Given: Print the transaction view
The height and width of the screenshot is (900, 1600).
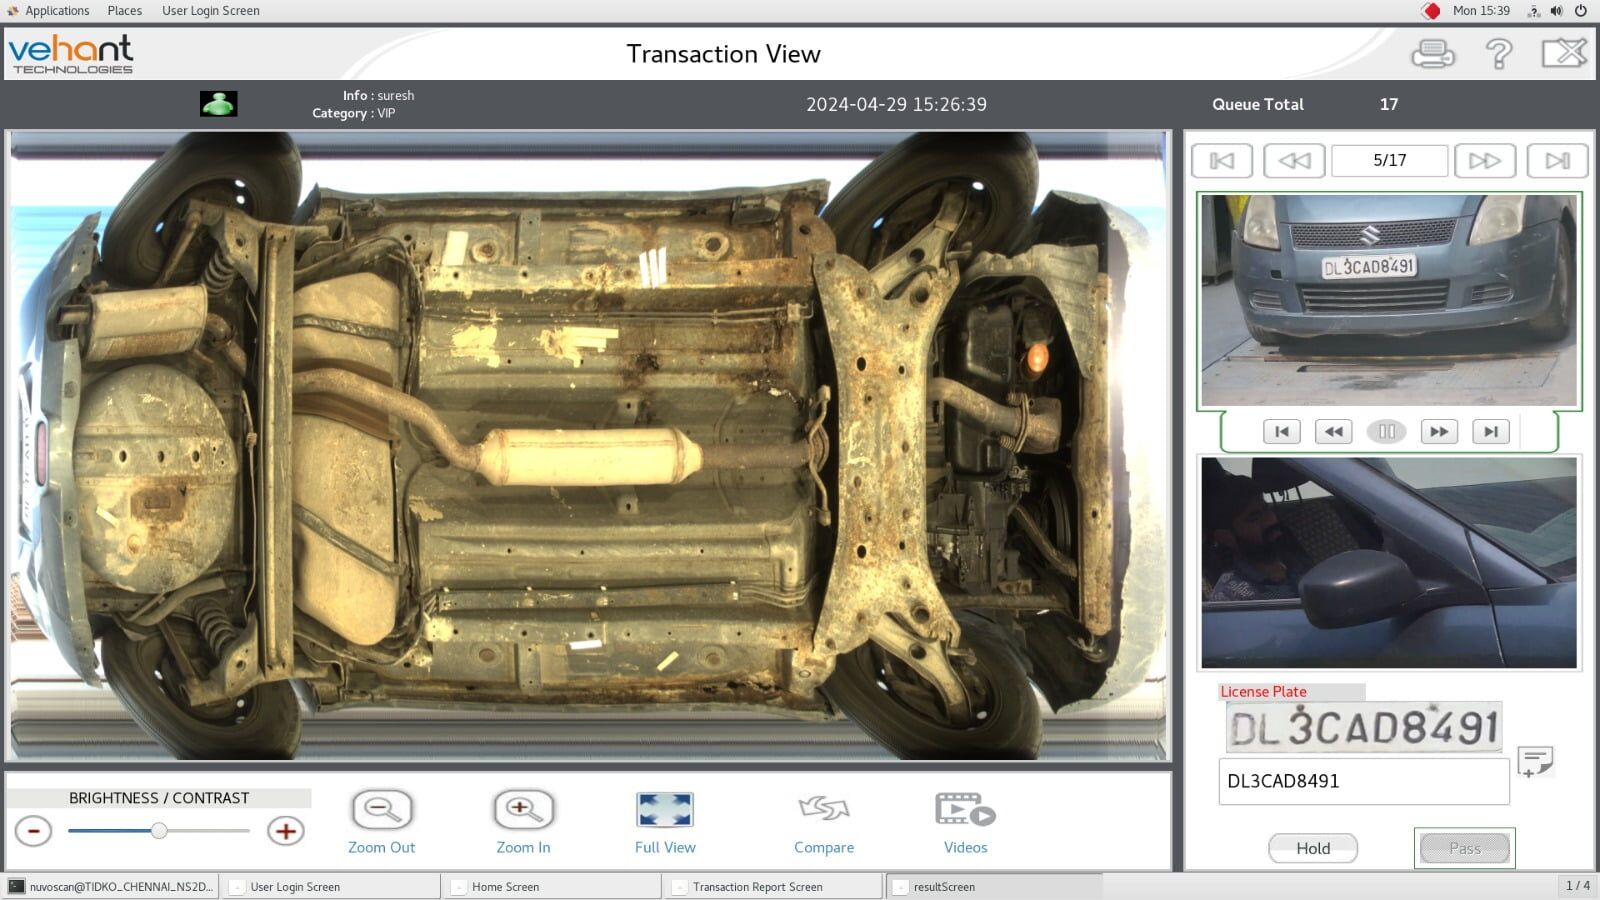Looking at the screenshot, I should (x=1432, y=53).
